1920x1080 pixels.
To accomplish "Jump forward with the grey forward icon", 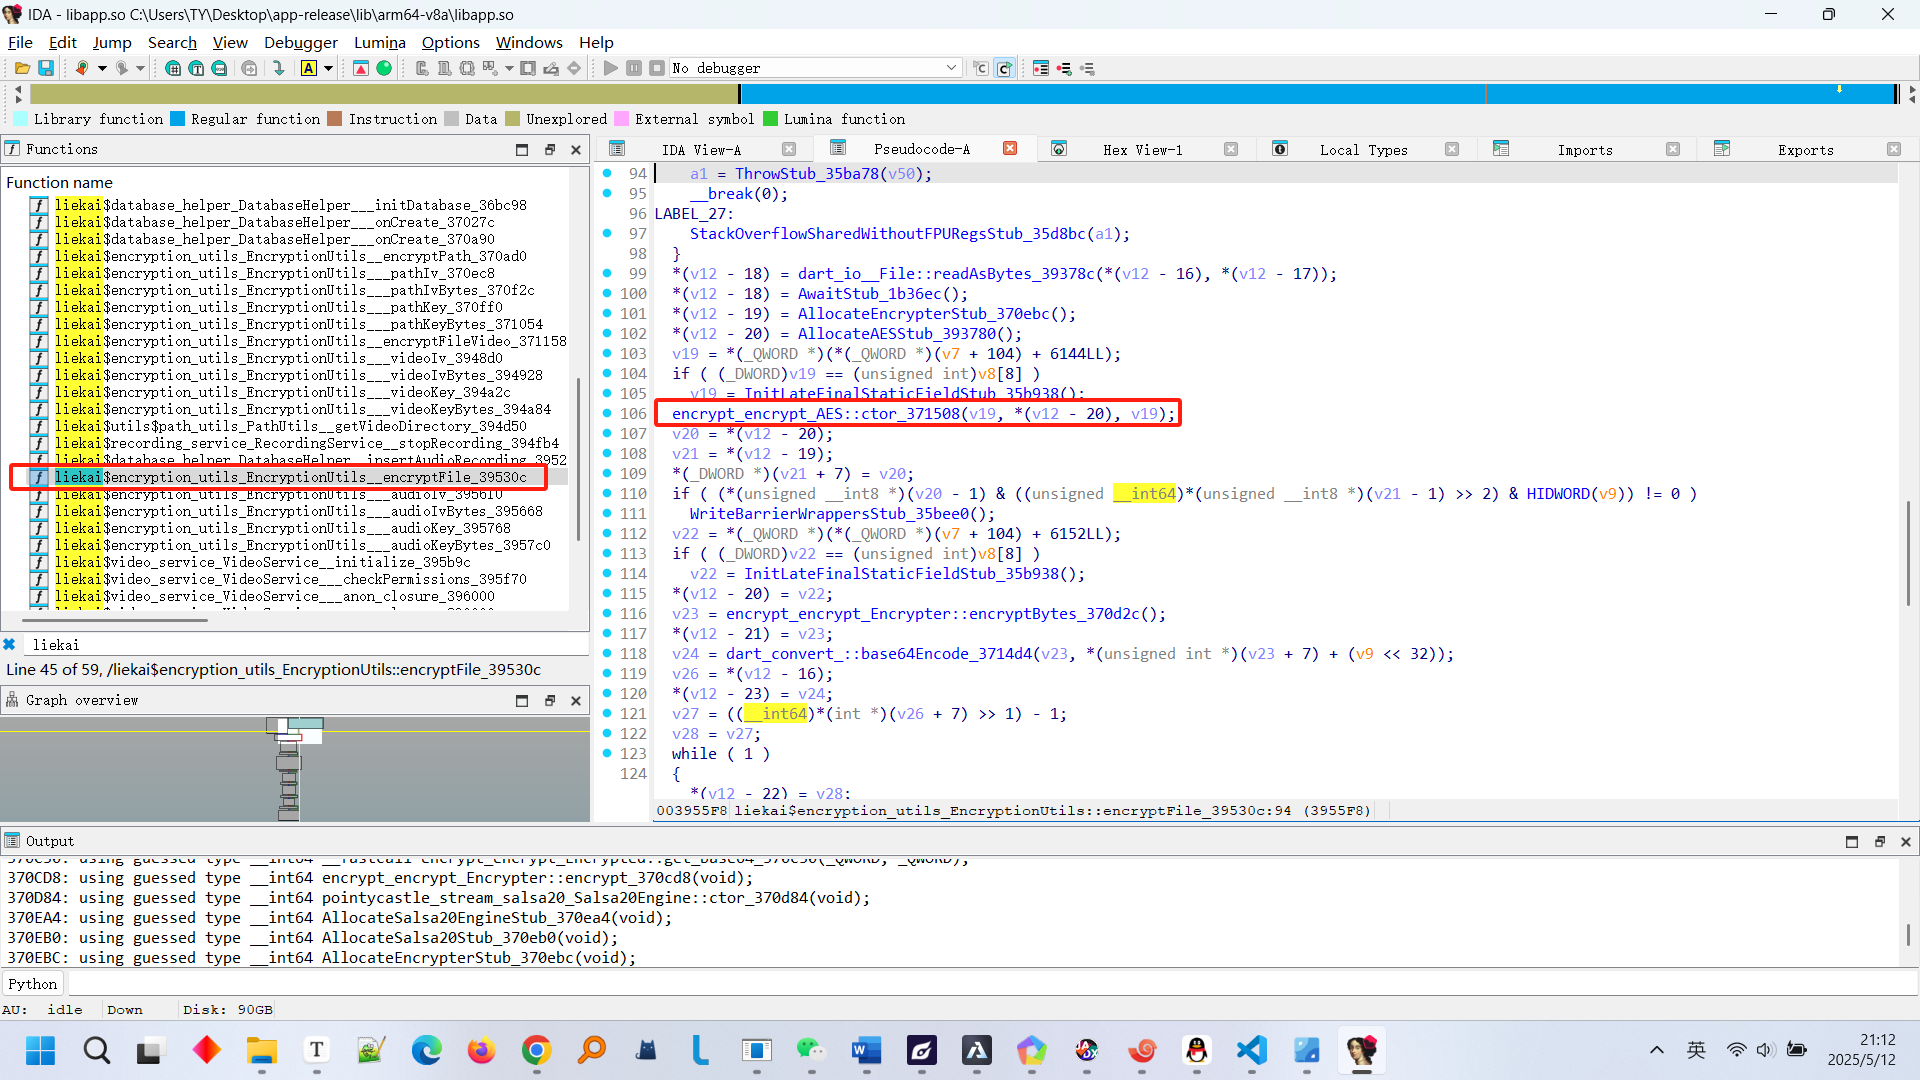I will click(x=121, y=68).
